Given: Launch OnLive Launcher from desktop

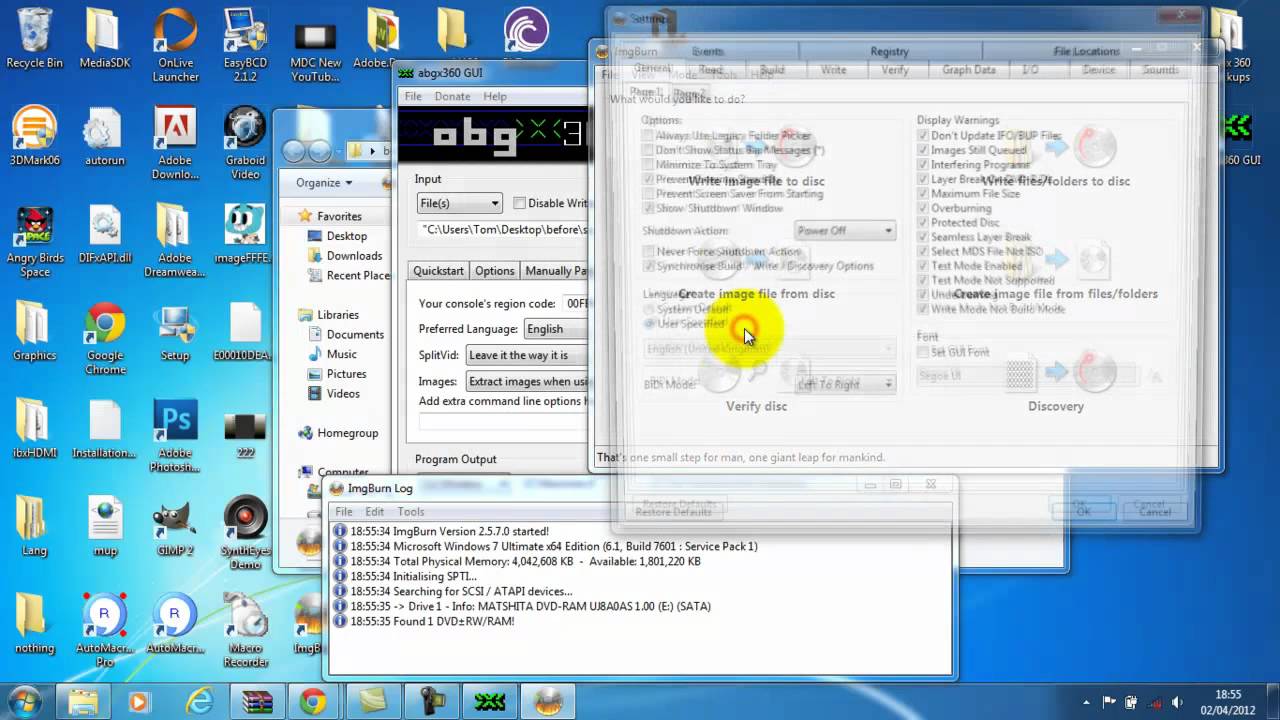Looking at the screenshot, I should pyautogui.click(x=175, y=45).
